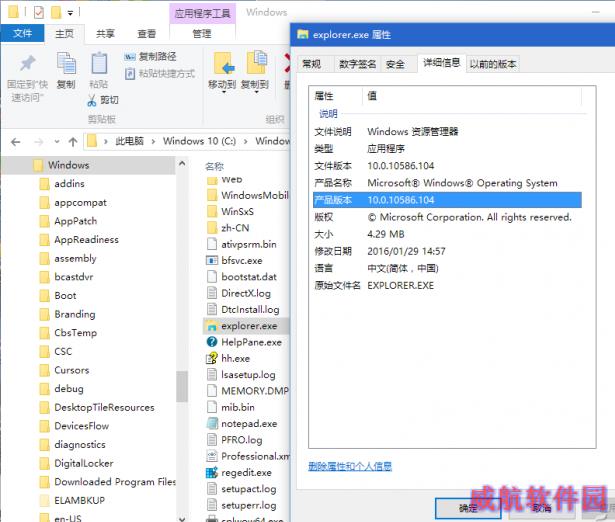615x522 pixels.
Task: Select the product version (产品版本) row
Action: pos(447,200)
